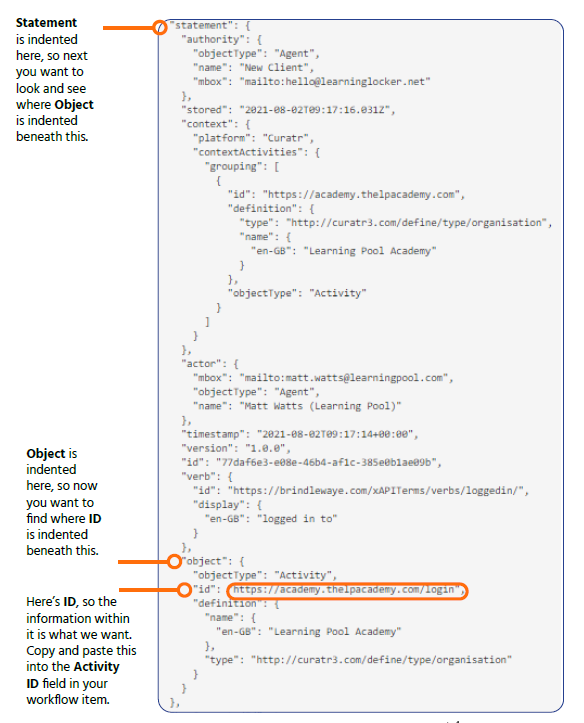Click the "actor" key line

pos(210,364)
